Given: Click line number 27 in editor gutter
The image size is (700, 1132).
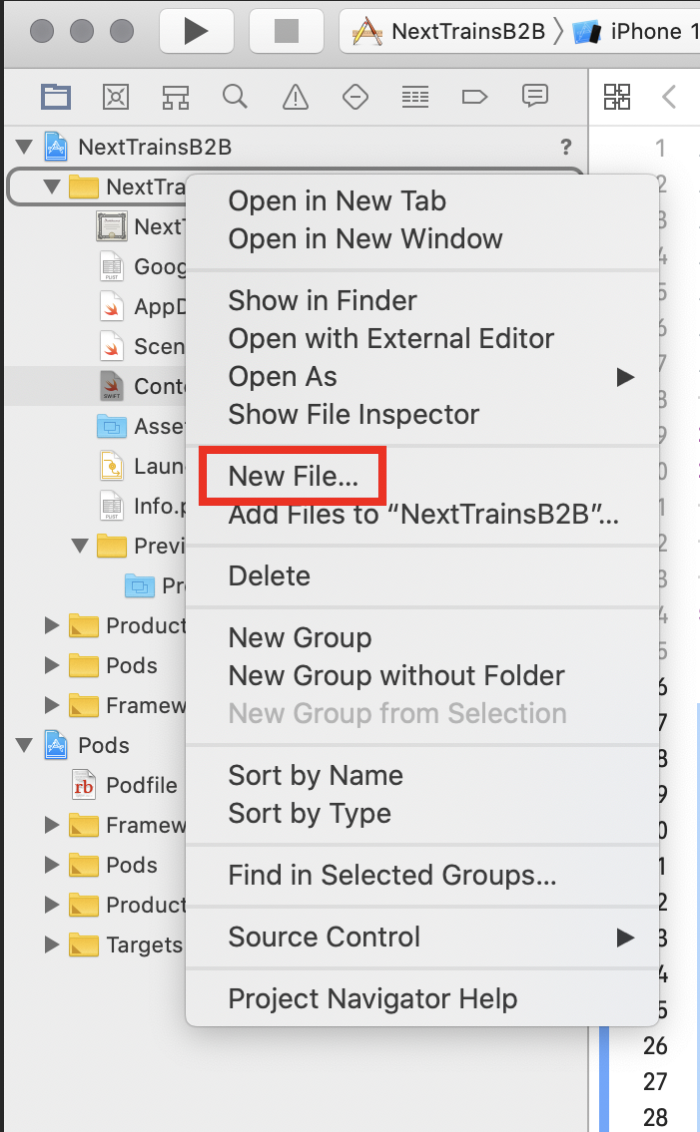Looking at the screenshot, I should click(x=655, y=1081).
